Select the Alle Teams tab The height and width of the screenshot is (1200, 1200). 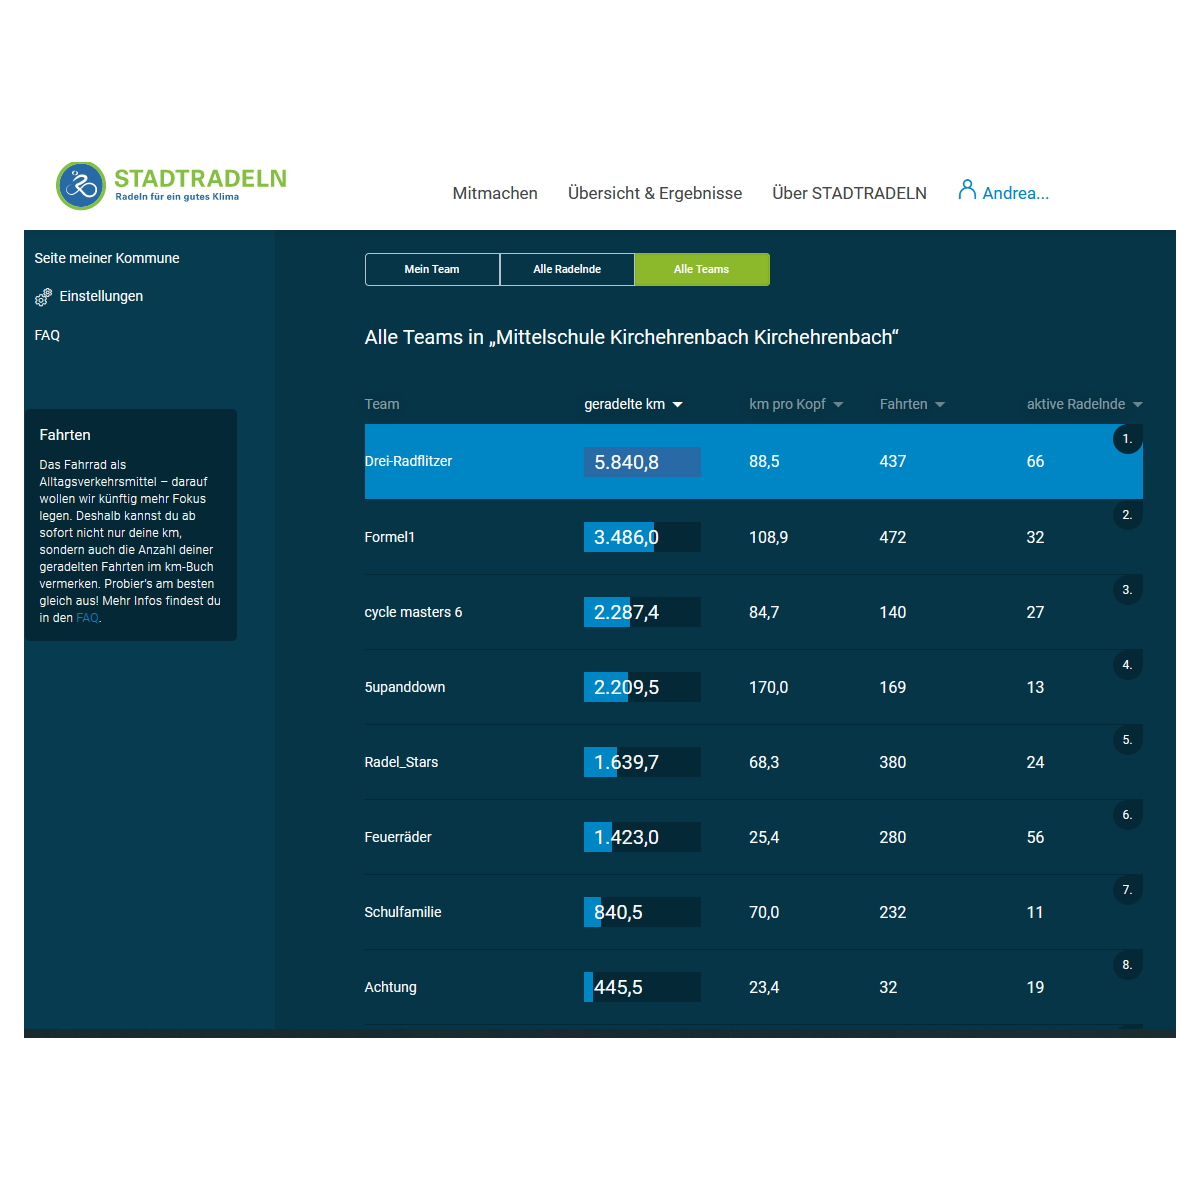coord(701,269)
